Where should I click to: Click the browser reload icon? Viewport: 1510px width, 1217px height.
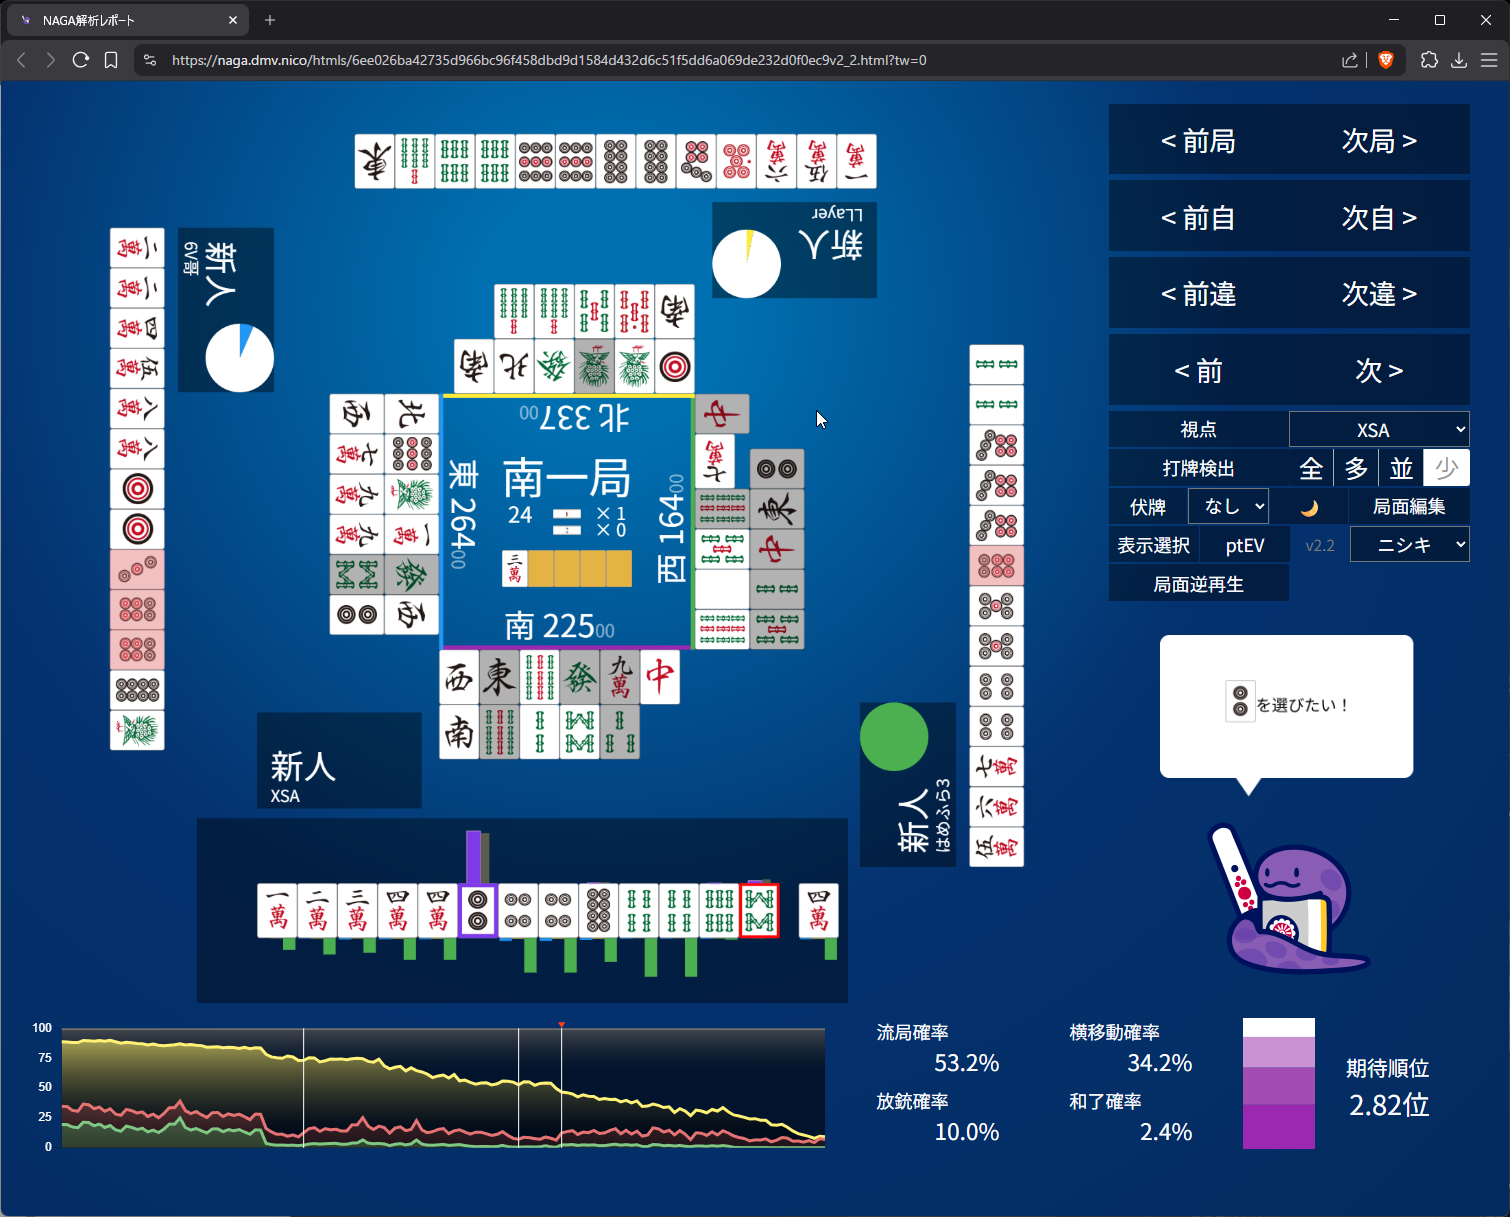click(81, 60)
